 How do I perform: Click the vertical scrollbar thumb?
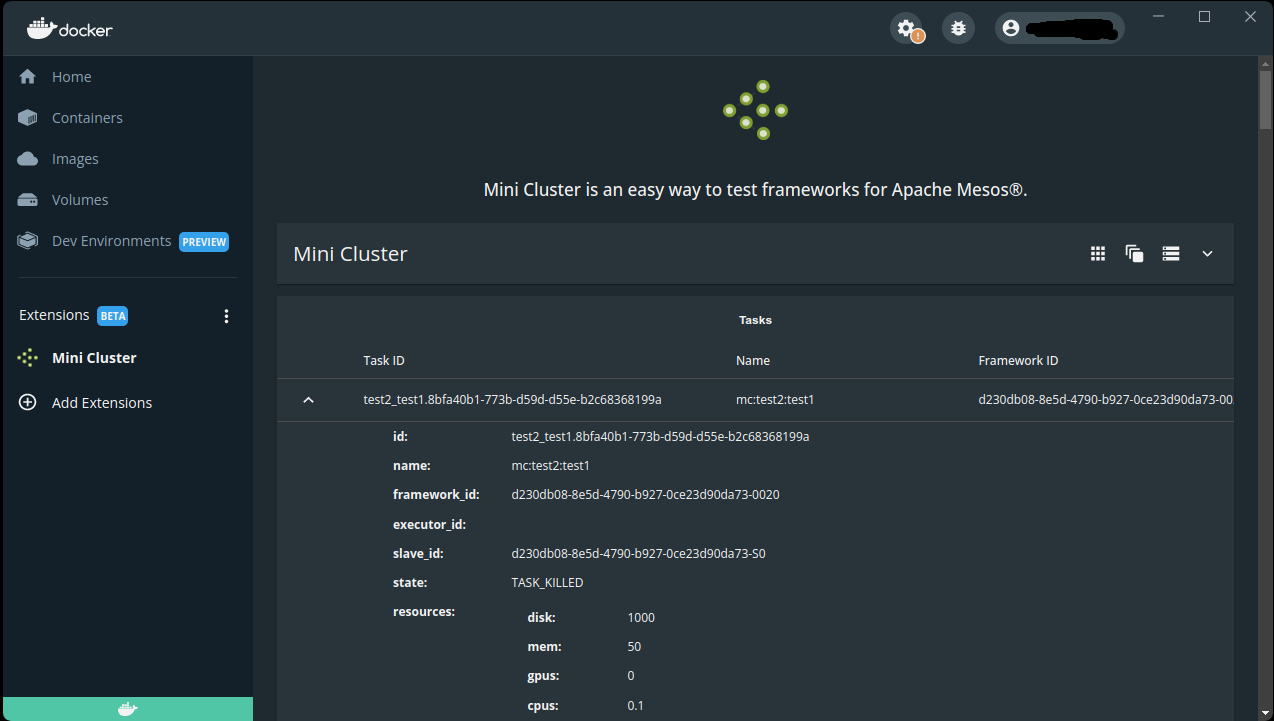click(1265, 100)
